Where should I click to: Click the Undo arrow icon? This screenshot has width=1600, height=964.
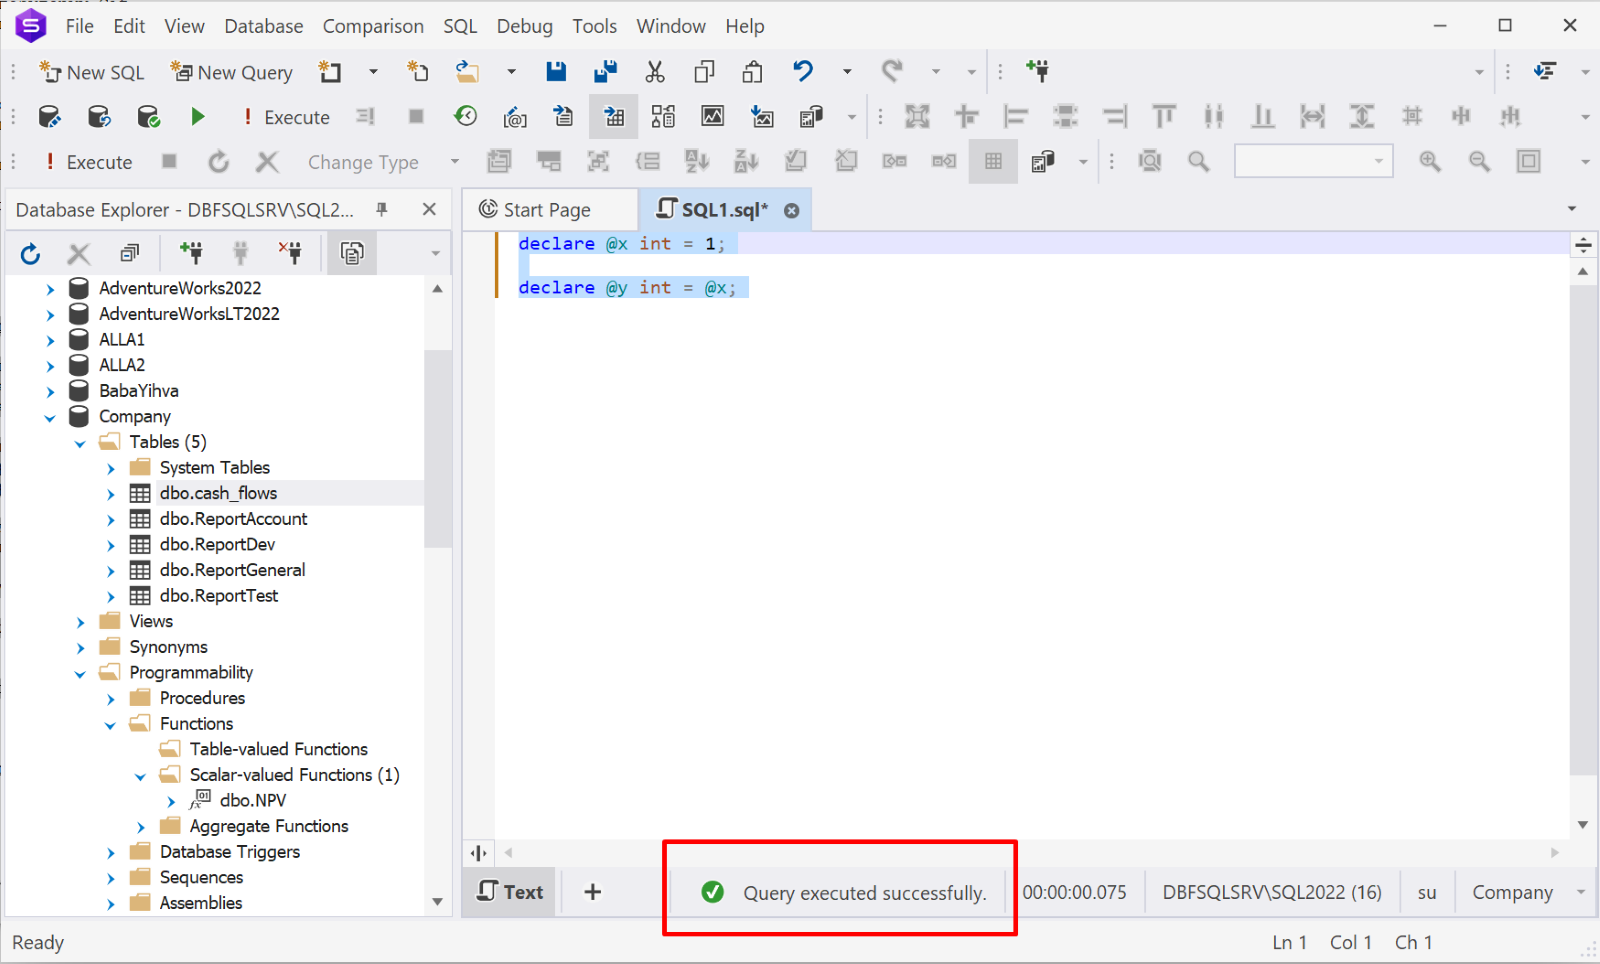pos(803,71)
